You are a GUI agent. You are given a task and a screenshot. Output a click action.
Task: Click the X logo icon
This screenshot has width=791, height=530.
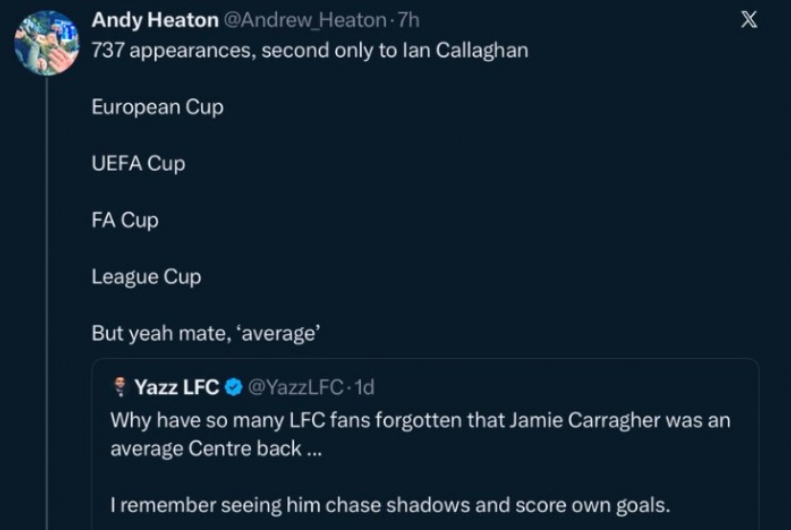pos(748,20)
